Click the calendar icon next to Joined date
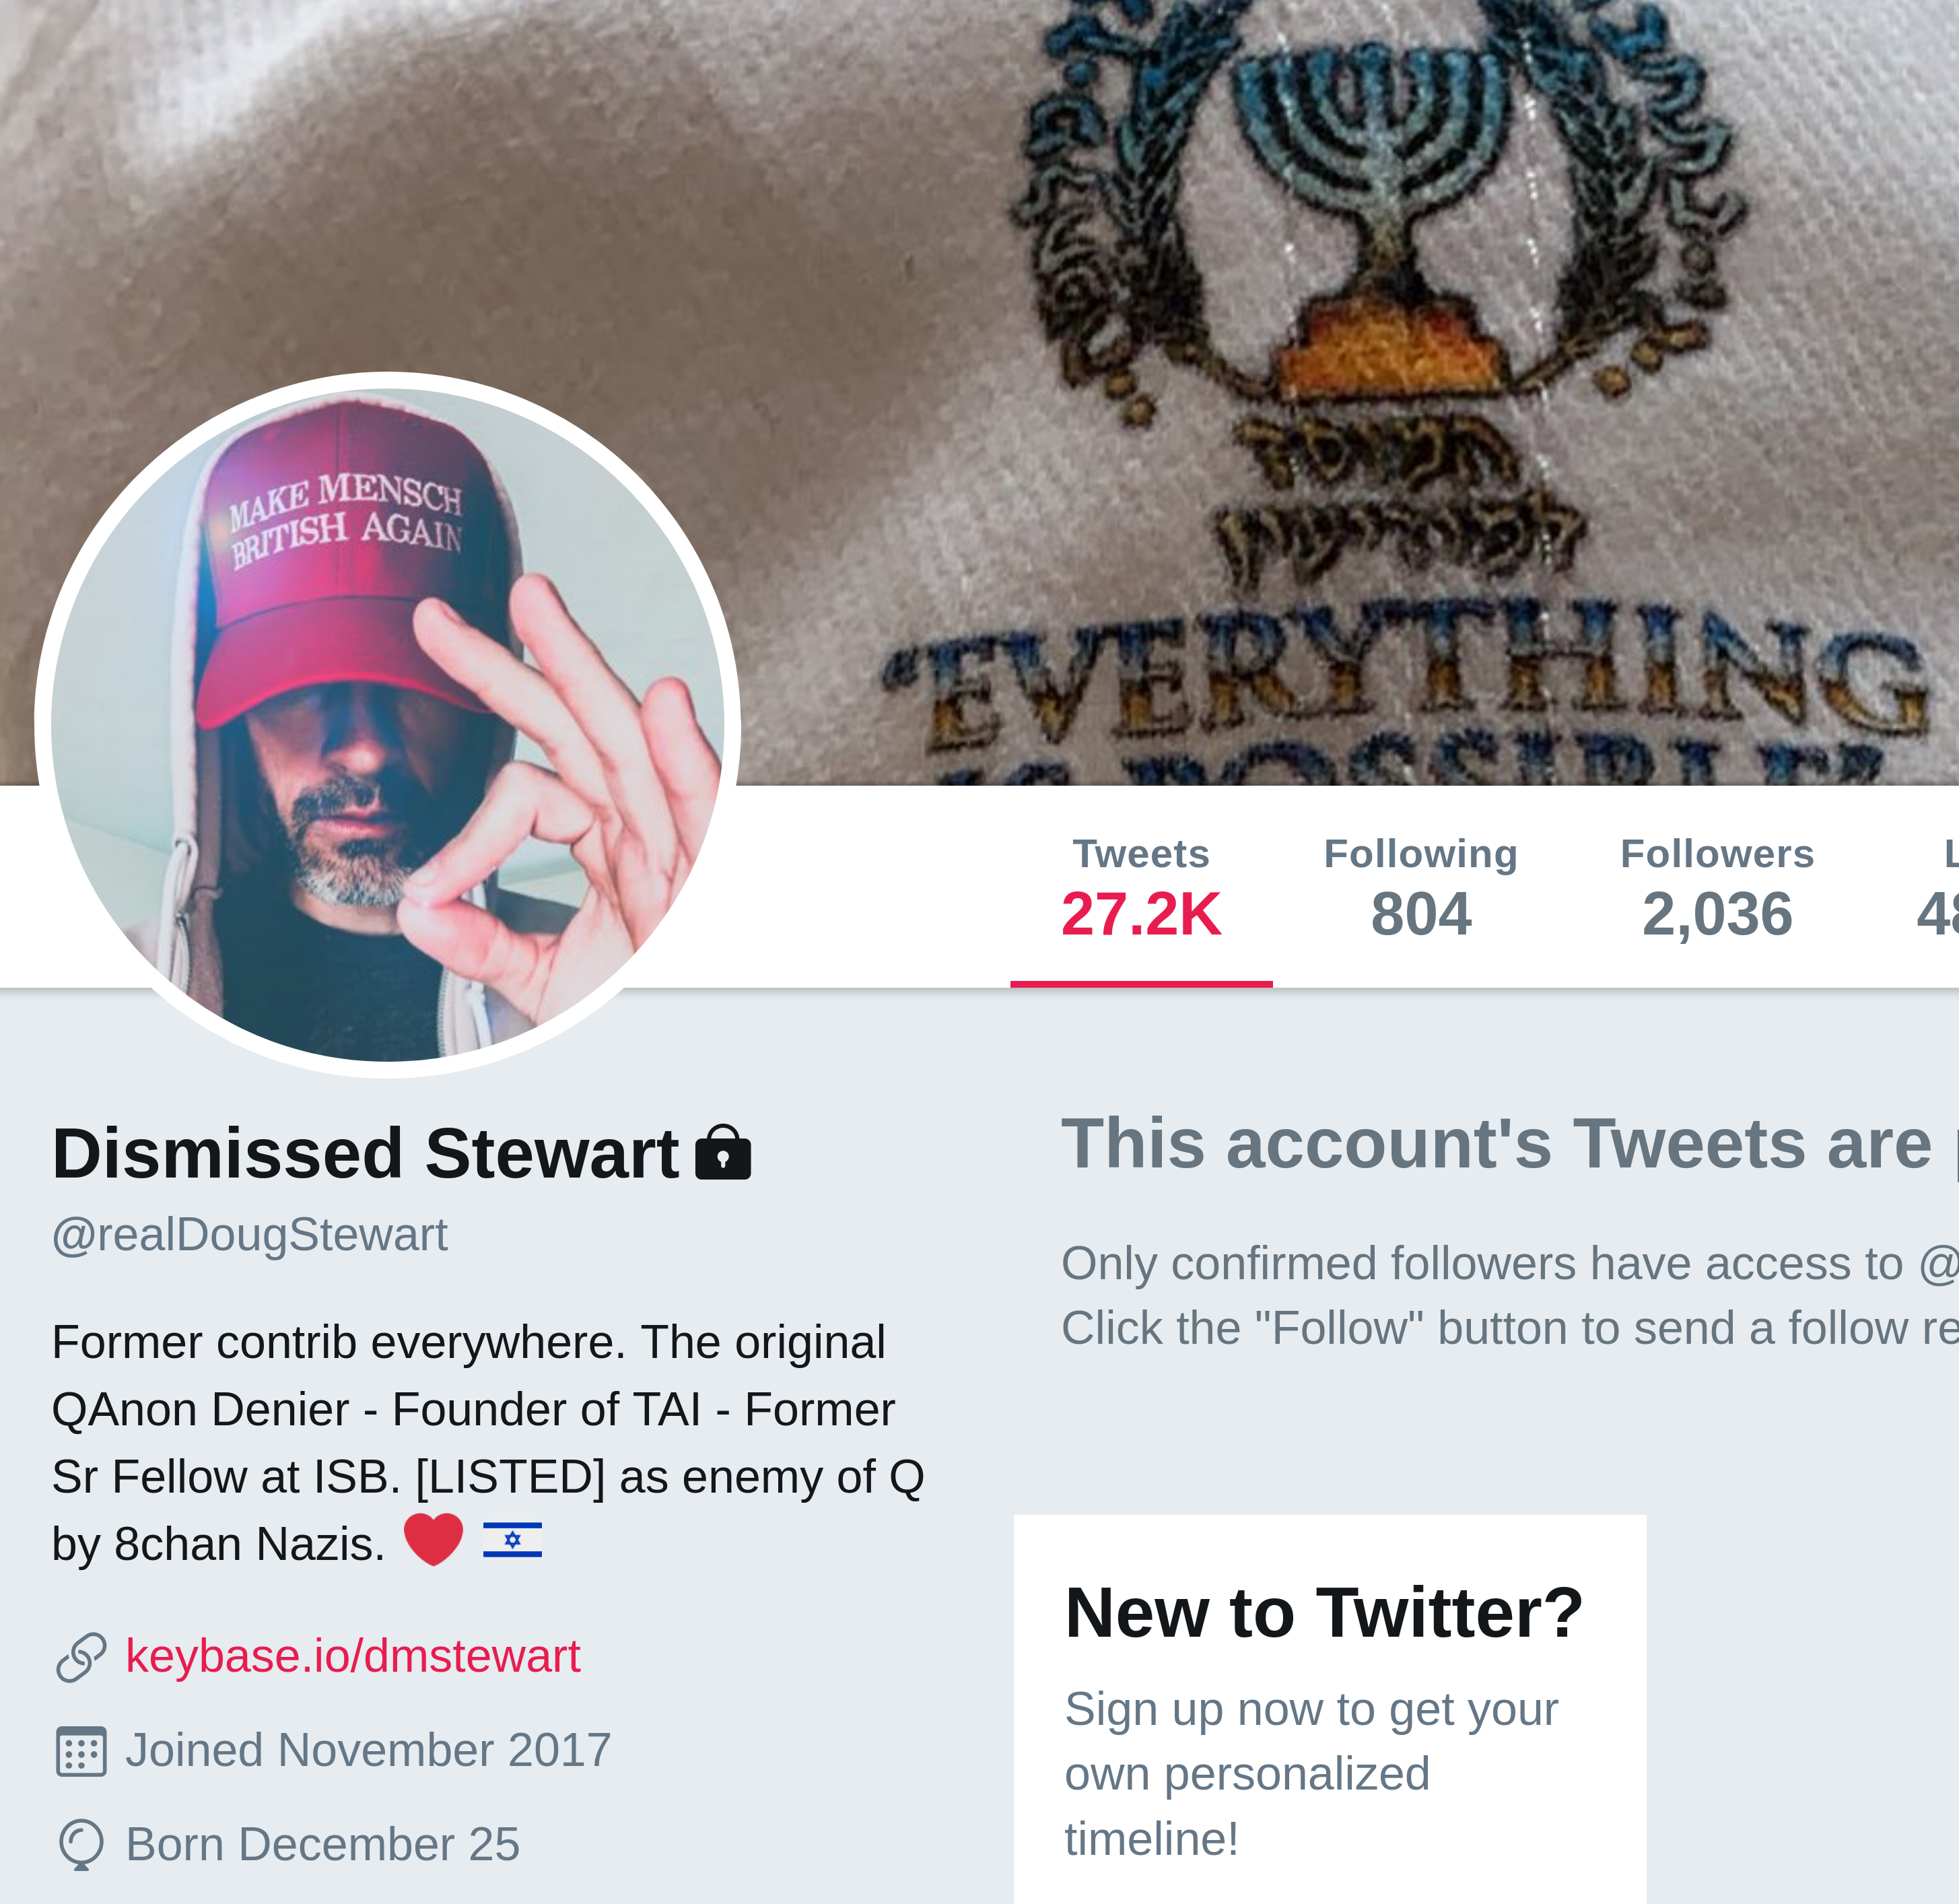This screenshot has height=1904, width=1959. pos(81,1751)
